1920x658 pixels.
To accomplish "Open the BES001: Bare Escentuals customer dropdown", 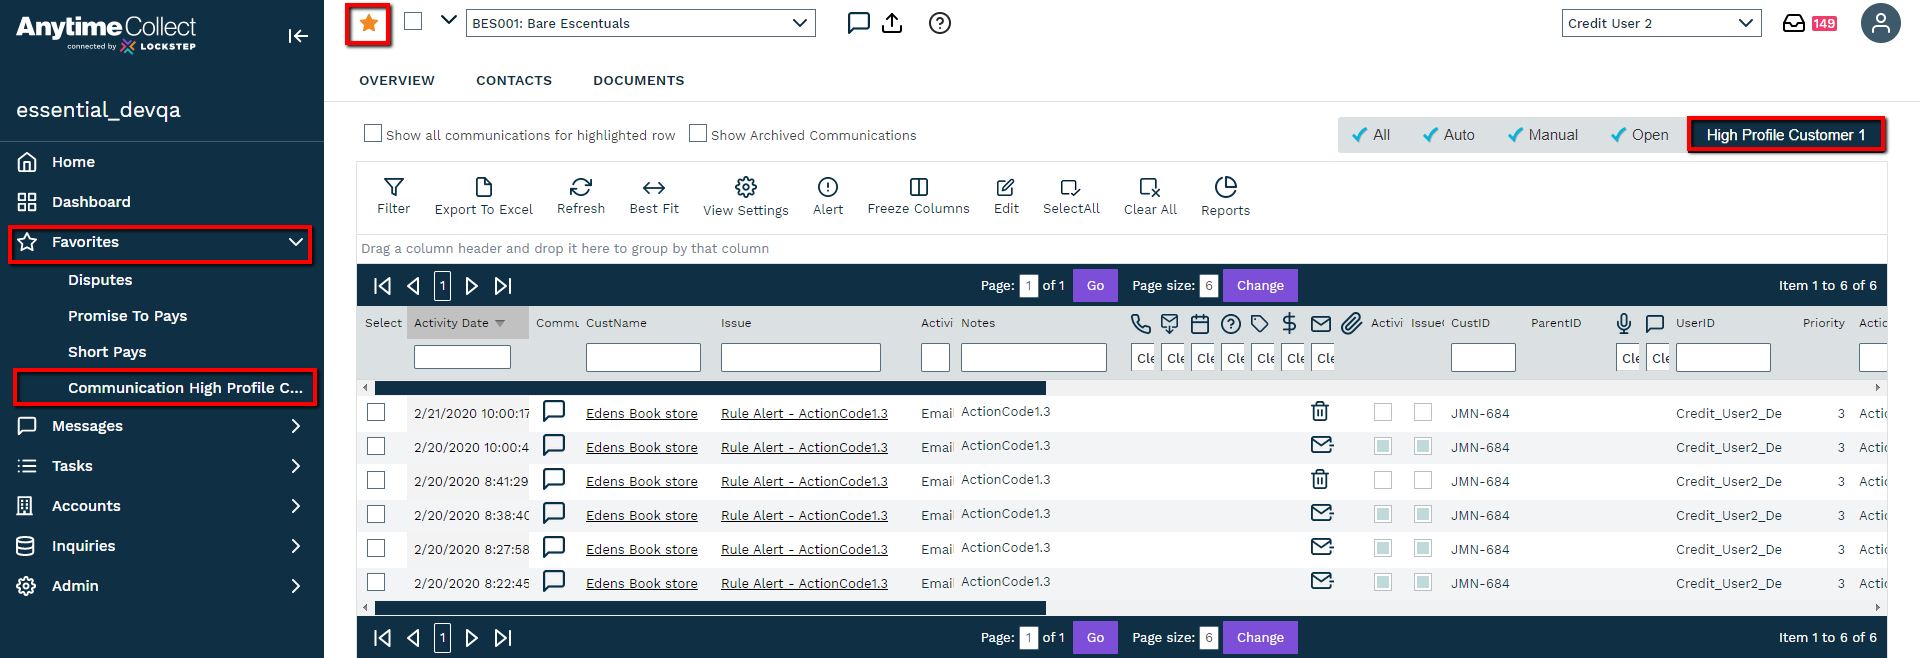I will [x=640, y=23].
